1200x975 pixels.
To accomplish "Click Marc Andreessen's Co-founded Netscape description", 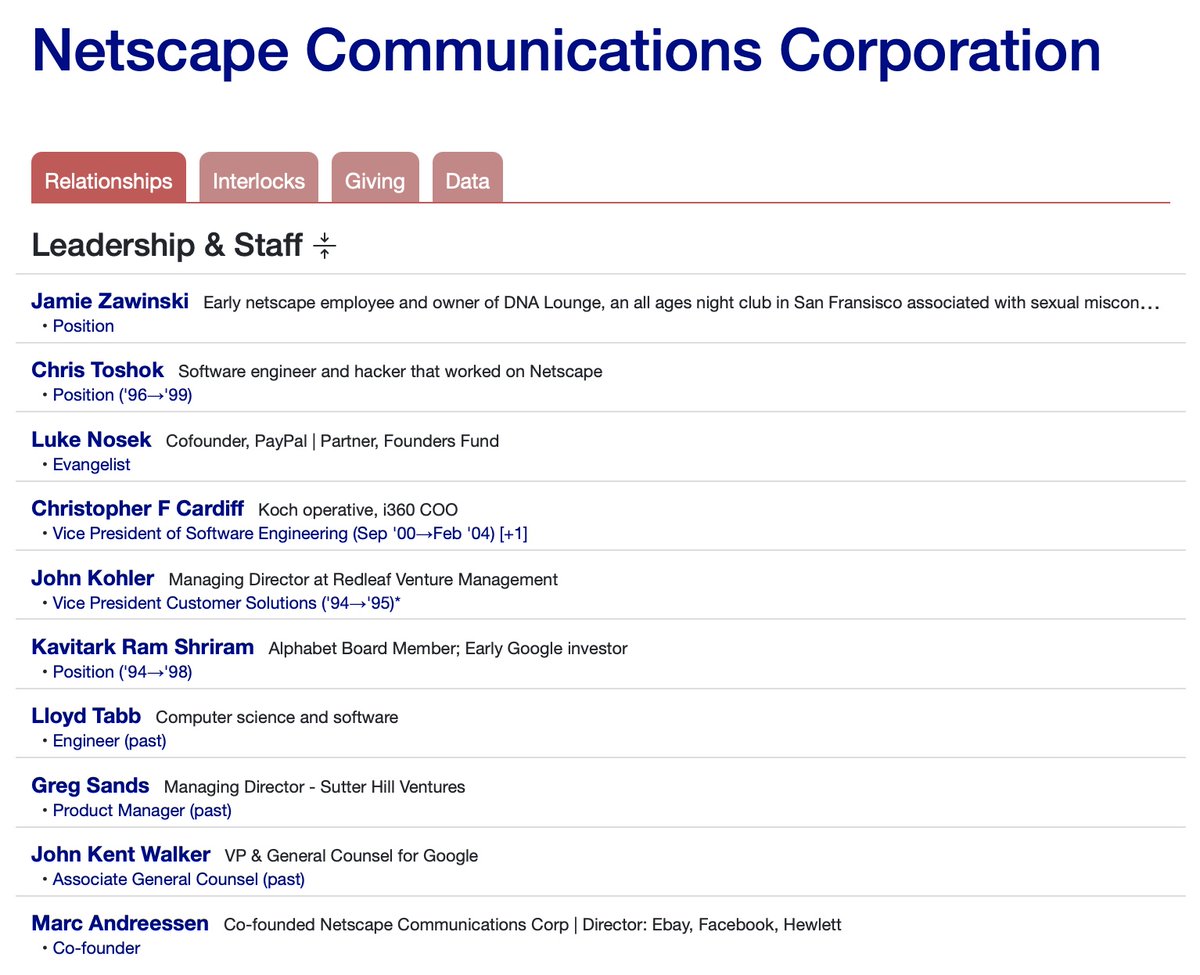I will click(532, 926).
